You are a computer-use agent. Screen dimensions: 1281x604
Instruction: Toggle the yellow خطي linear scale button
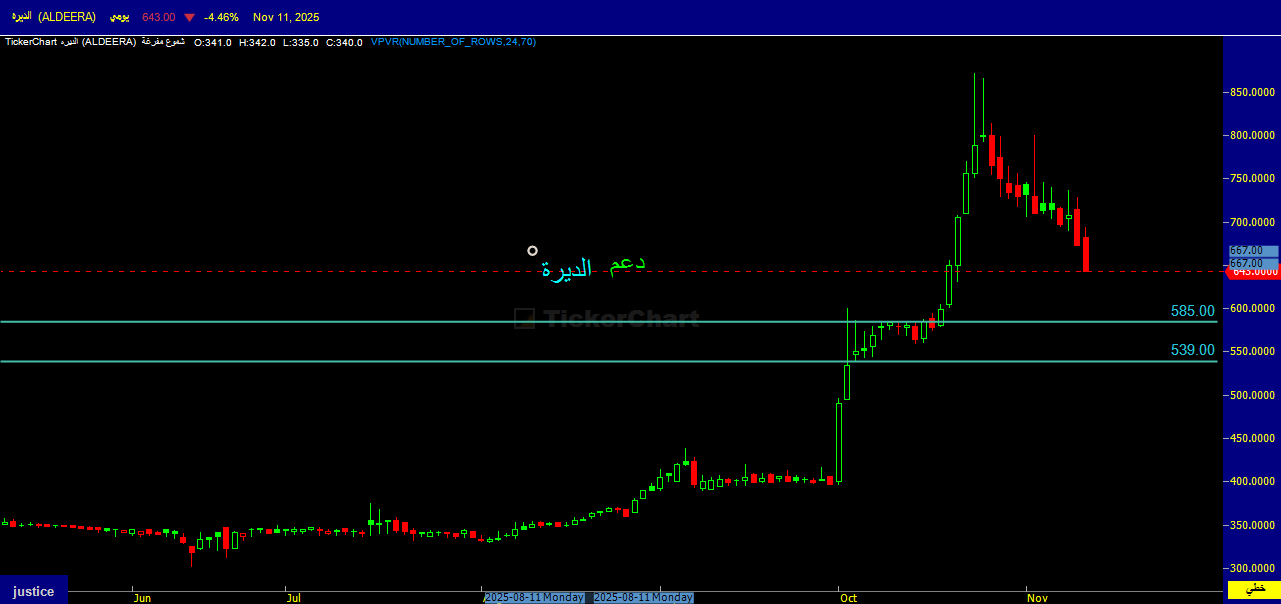coord(1253,590)
